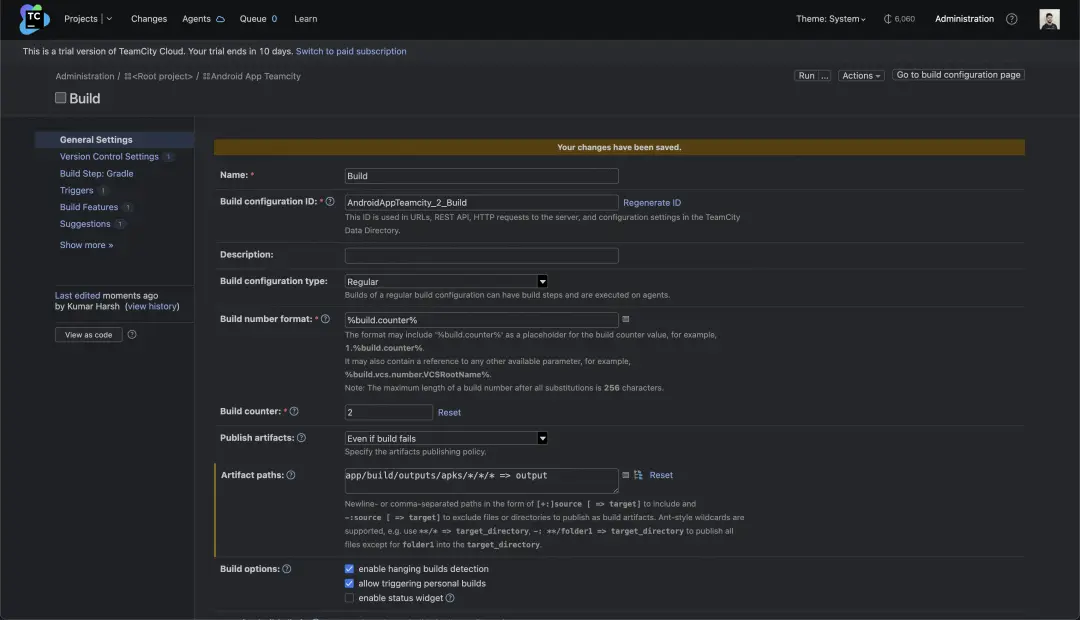Image resolution: width=1080 pixels, height=620 pixels.
Task: Go to Build Step: Gradle section
Action: click(96, 174)
